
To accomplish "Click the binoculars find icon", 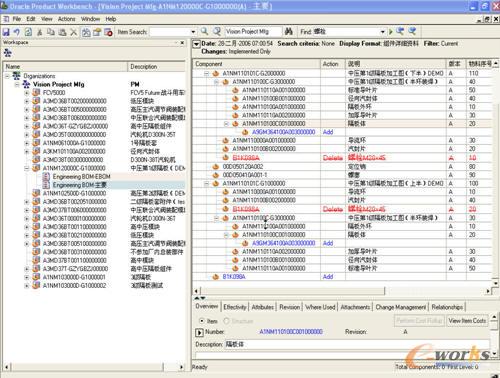I will (x=289, y=32).
